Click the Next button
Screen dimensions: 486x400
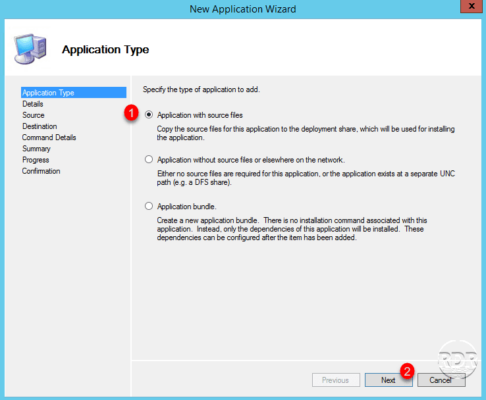coord(388,380)
